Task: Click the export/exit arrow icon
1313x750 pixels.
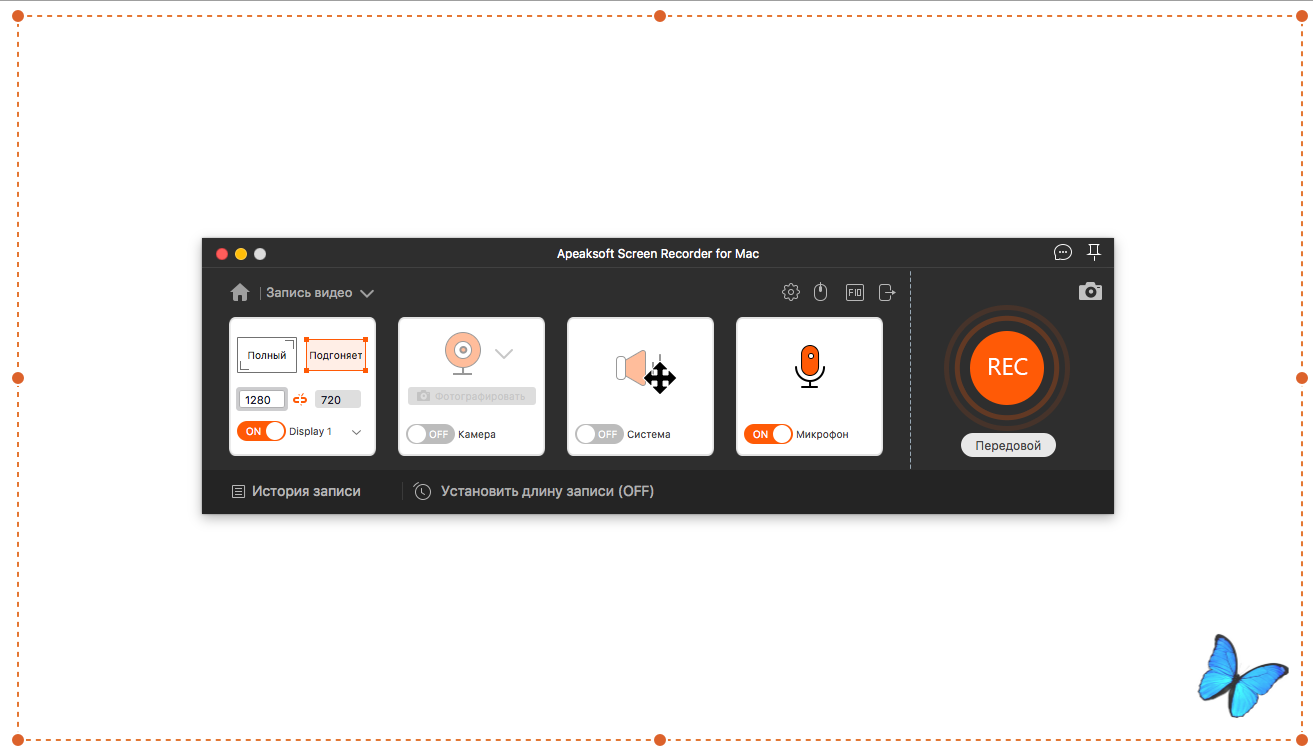Action: click(x=887, y=292)
